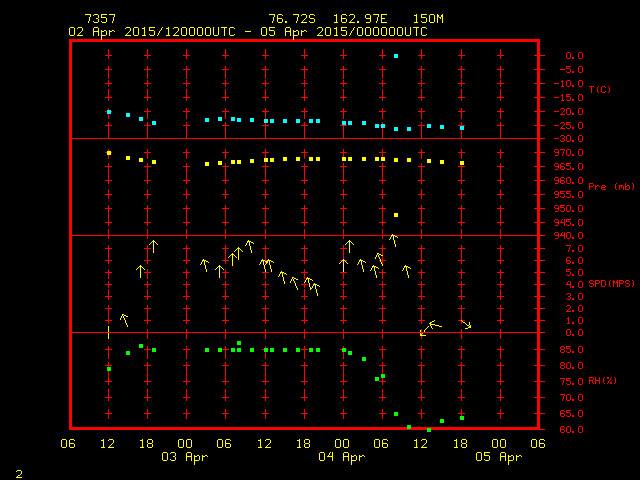Click the RH(%) humidity axis label
The width and height of the screenshot is (640, 480).
coord(603,381)
